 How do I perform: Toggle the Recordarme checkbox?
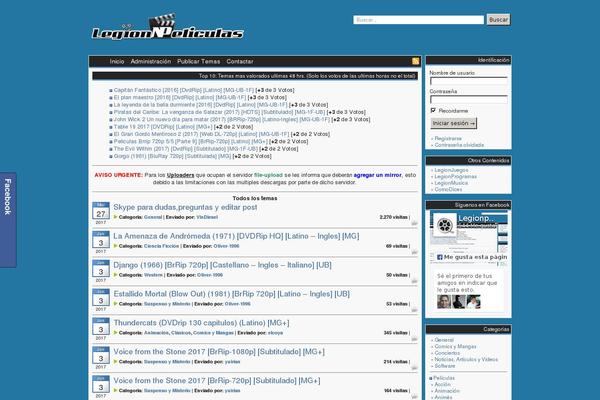pyautogui.click(x=433, y=111)
